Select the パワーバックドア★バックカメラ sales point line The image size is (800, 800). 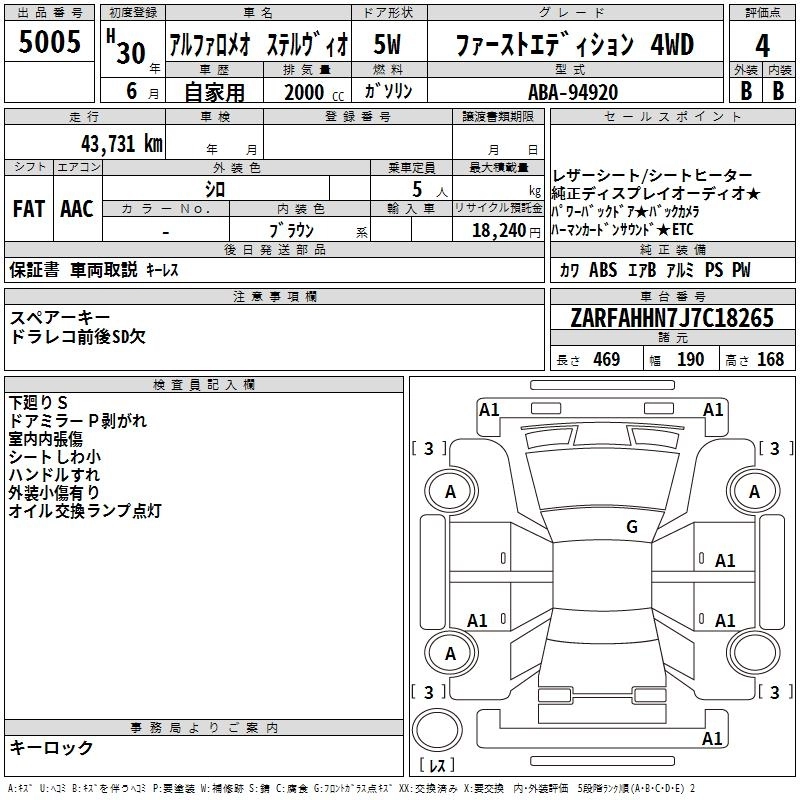coord(625,211)
